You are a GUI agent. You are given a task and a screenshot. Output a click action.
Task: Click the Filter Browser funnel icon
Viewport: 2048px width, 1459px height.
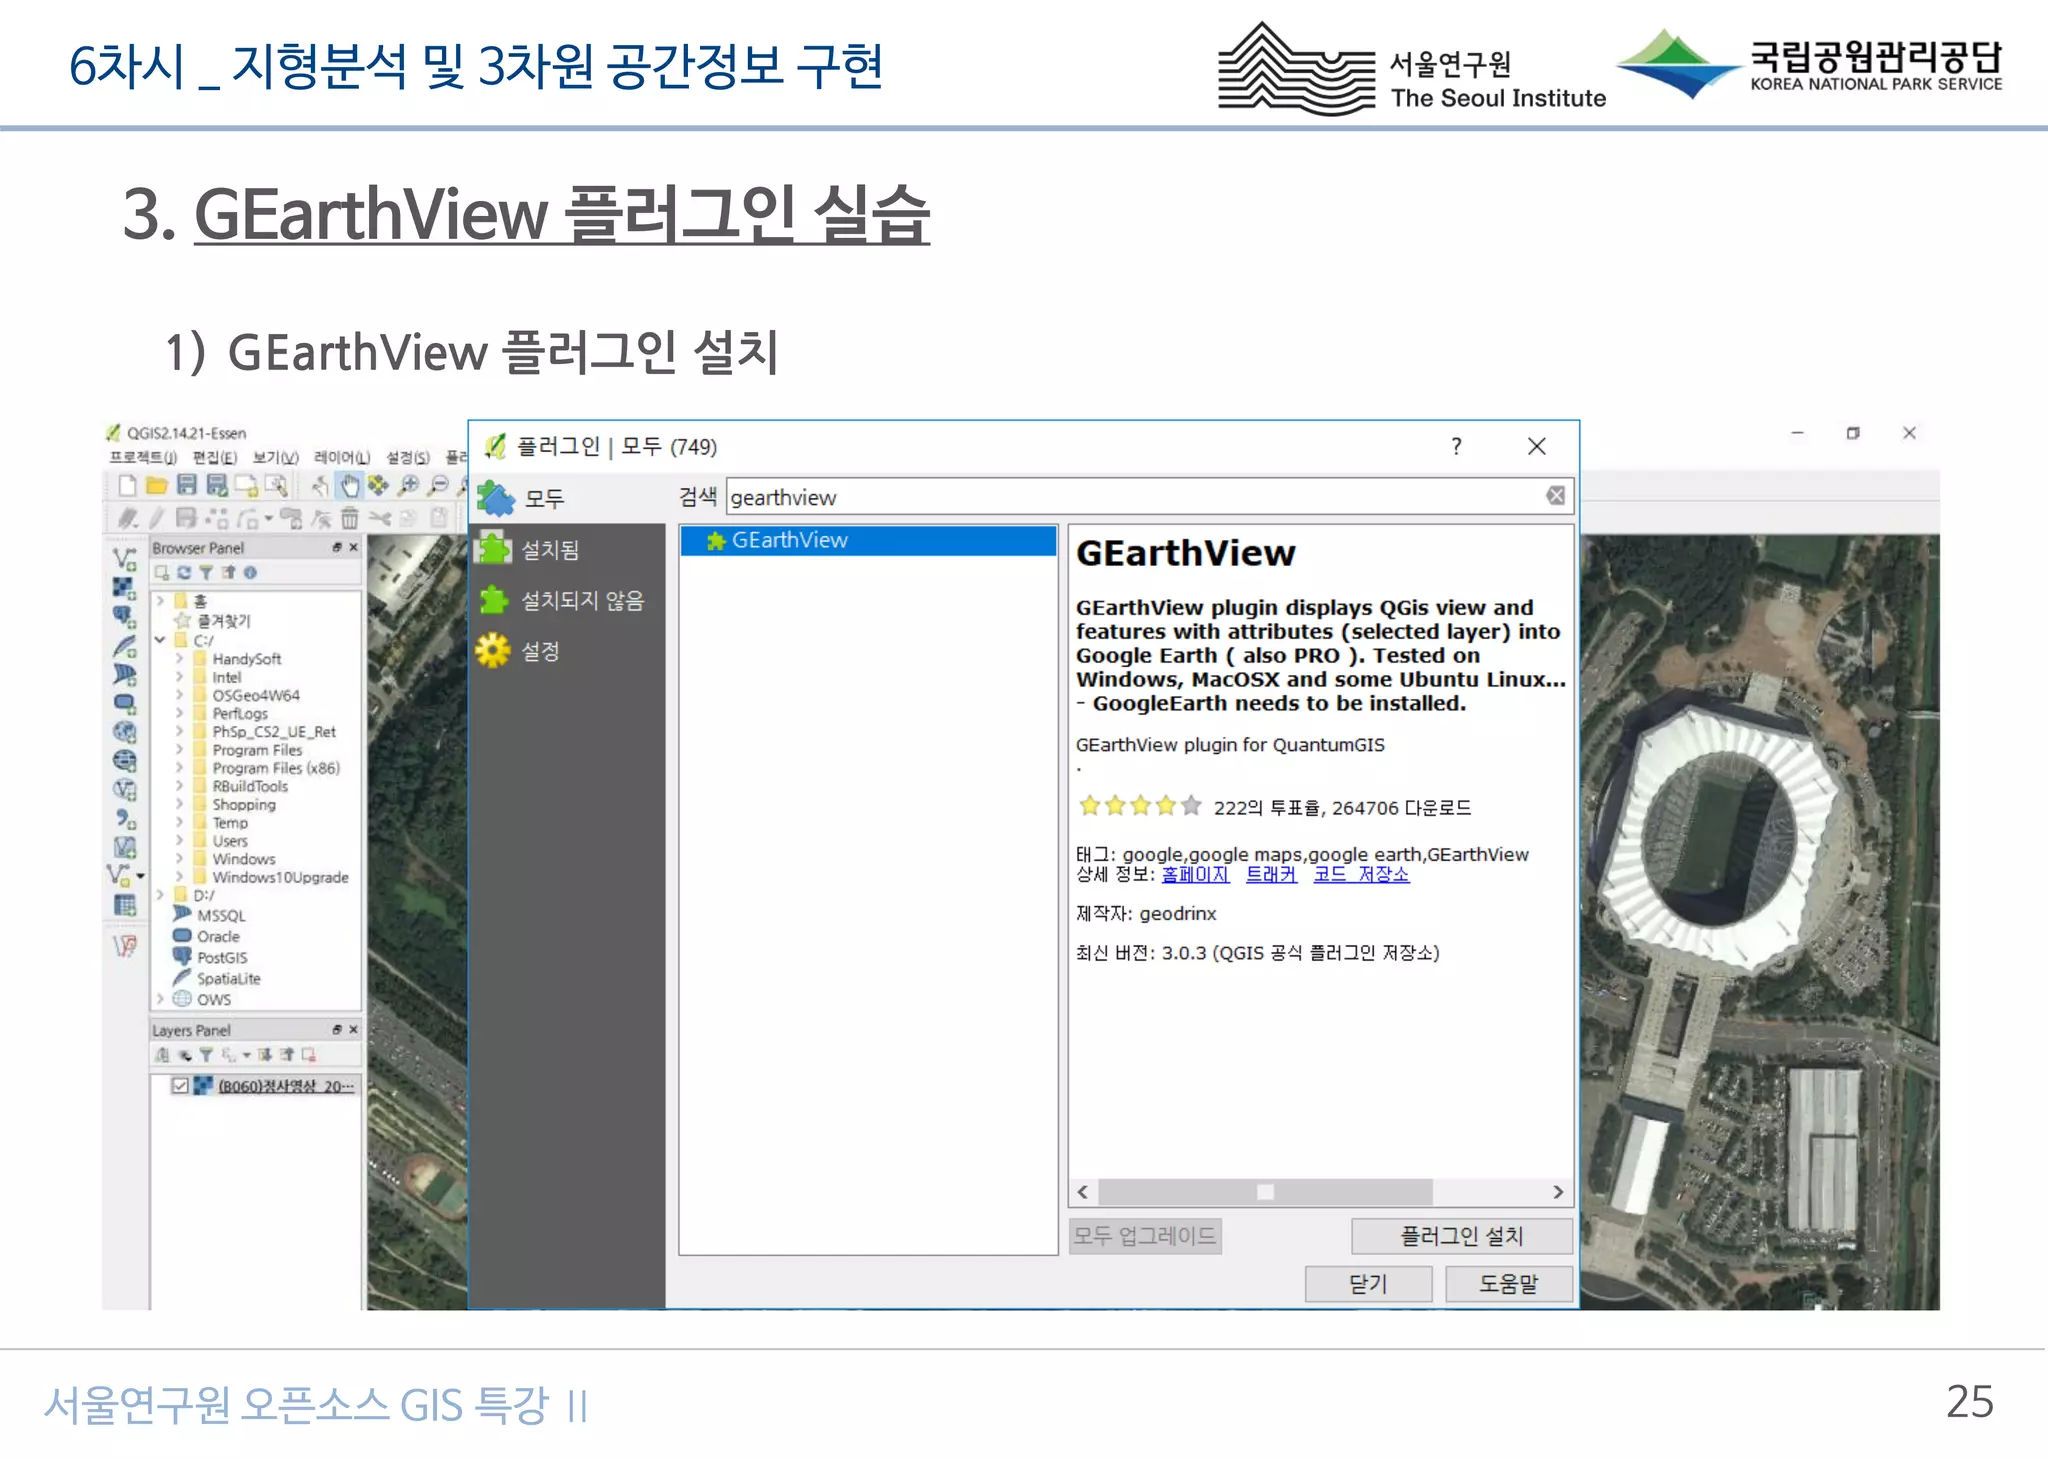pyautogui.click(x=206, y=573)
